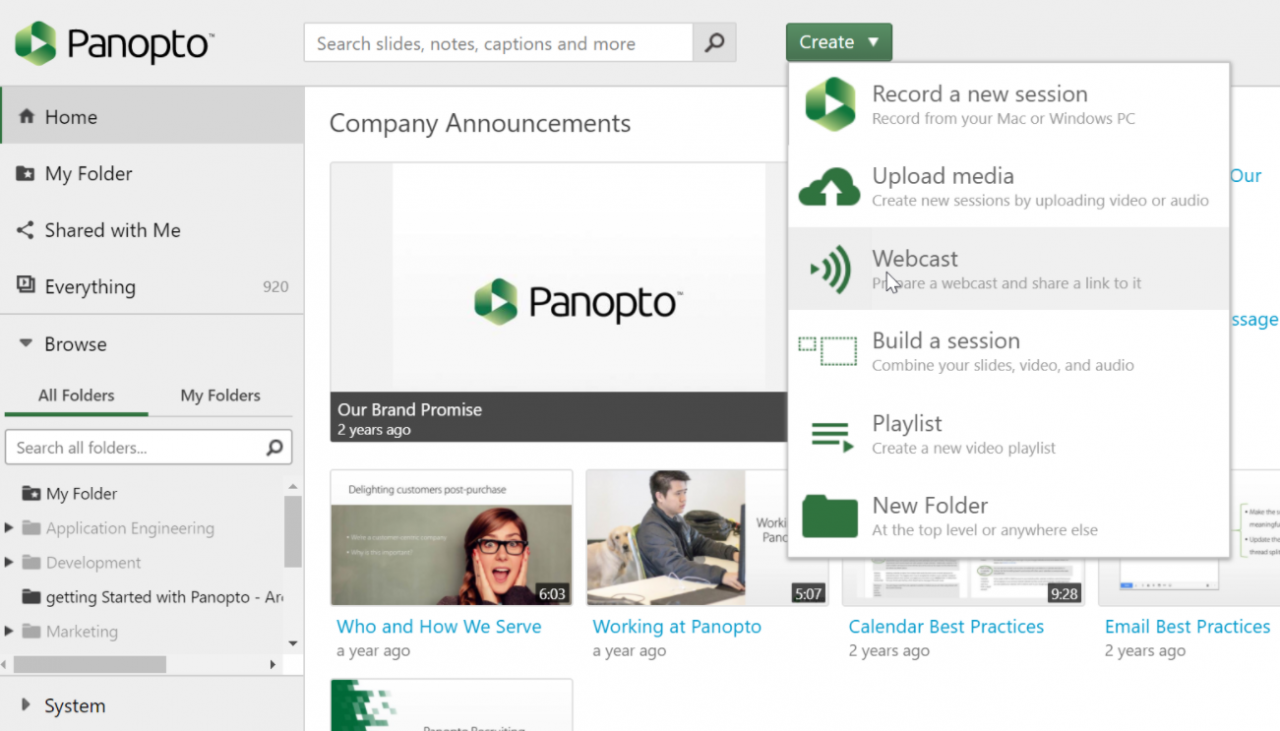Click the My Folder icon in the folder tree
This screenshot has width=1280, height=731.
click(x=31, y=494)
